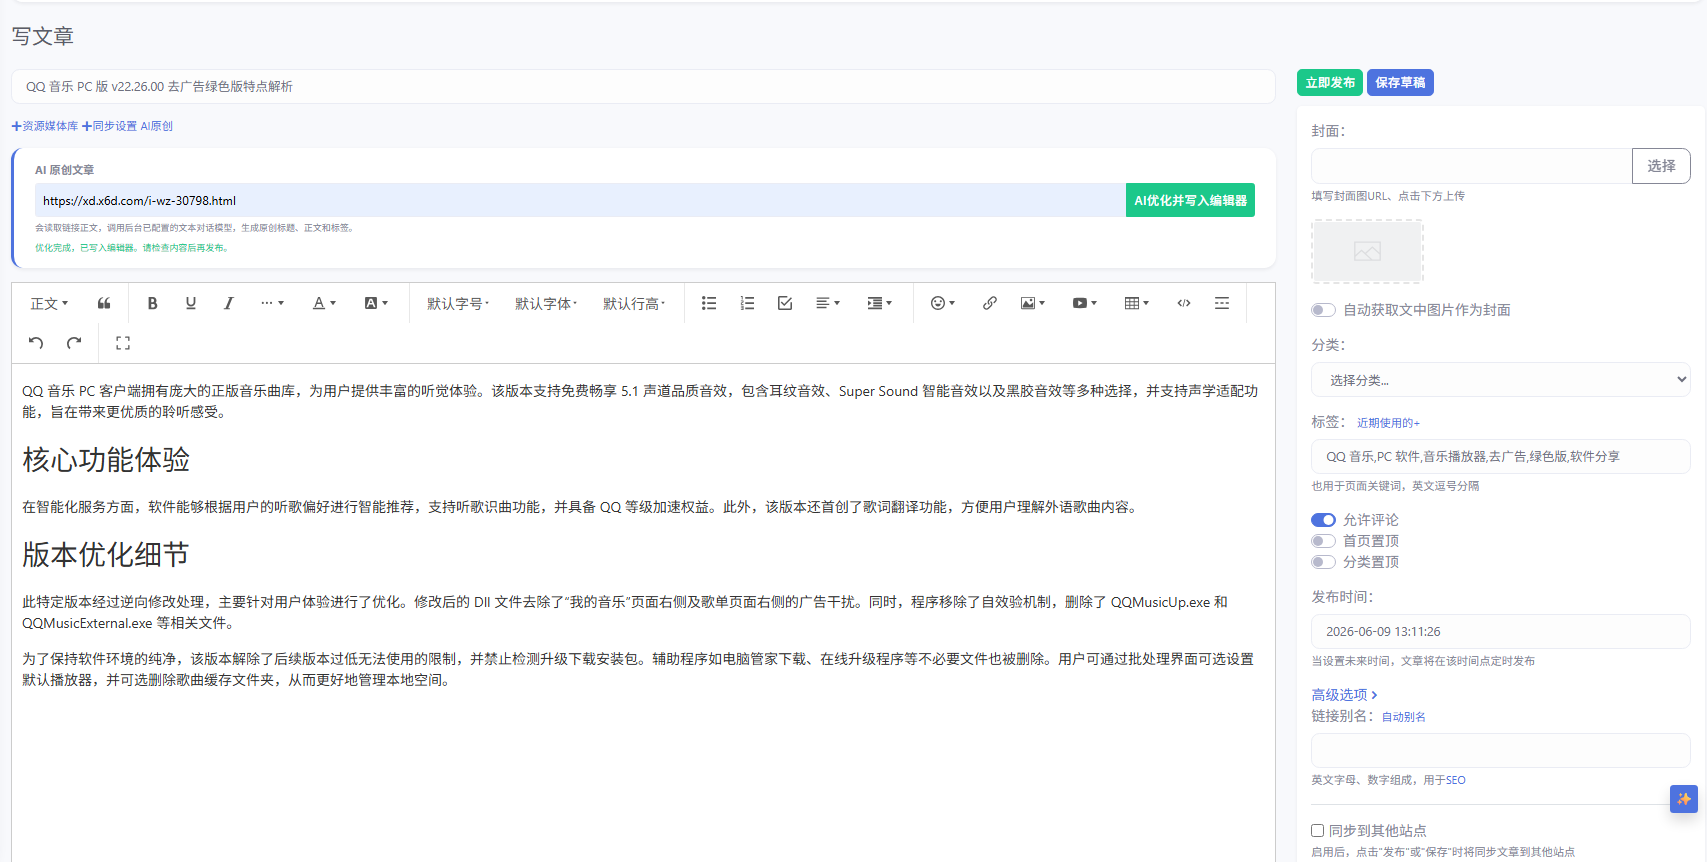Click the AI优化并写入编辑器 button

tap(1190, 200)
